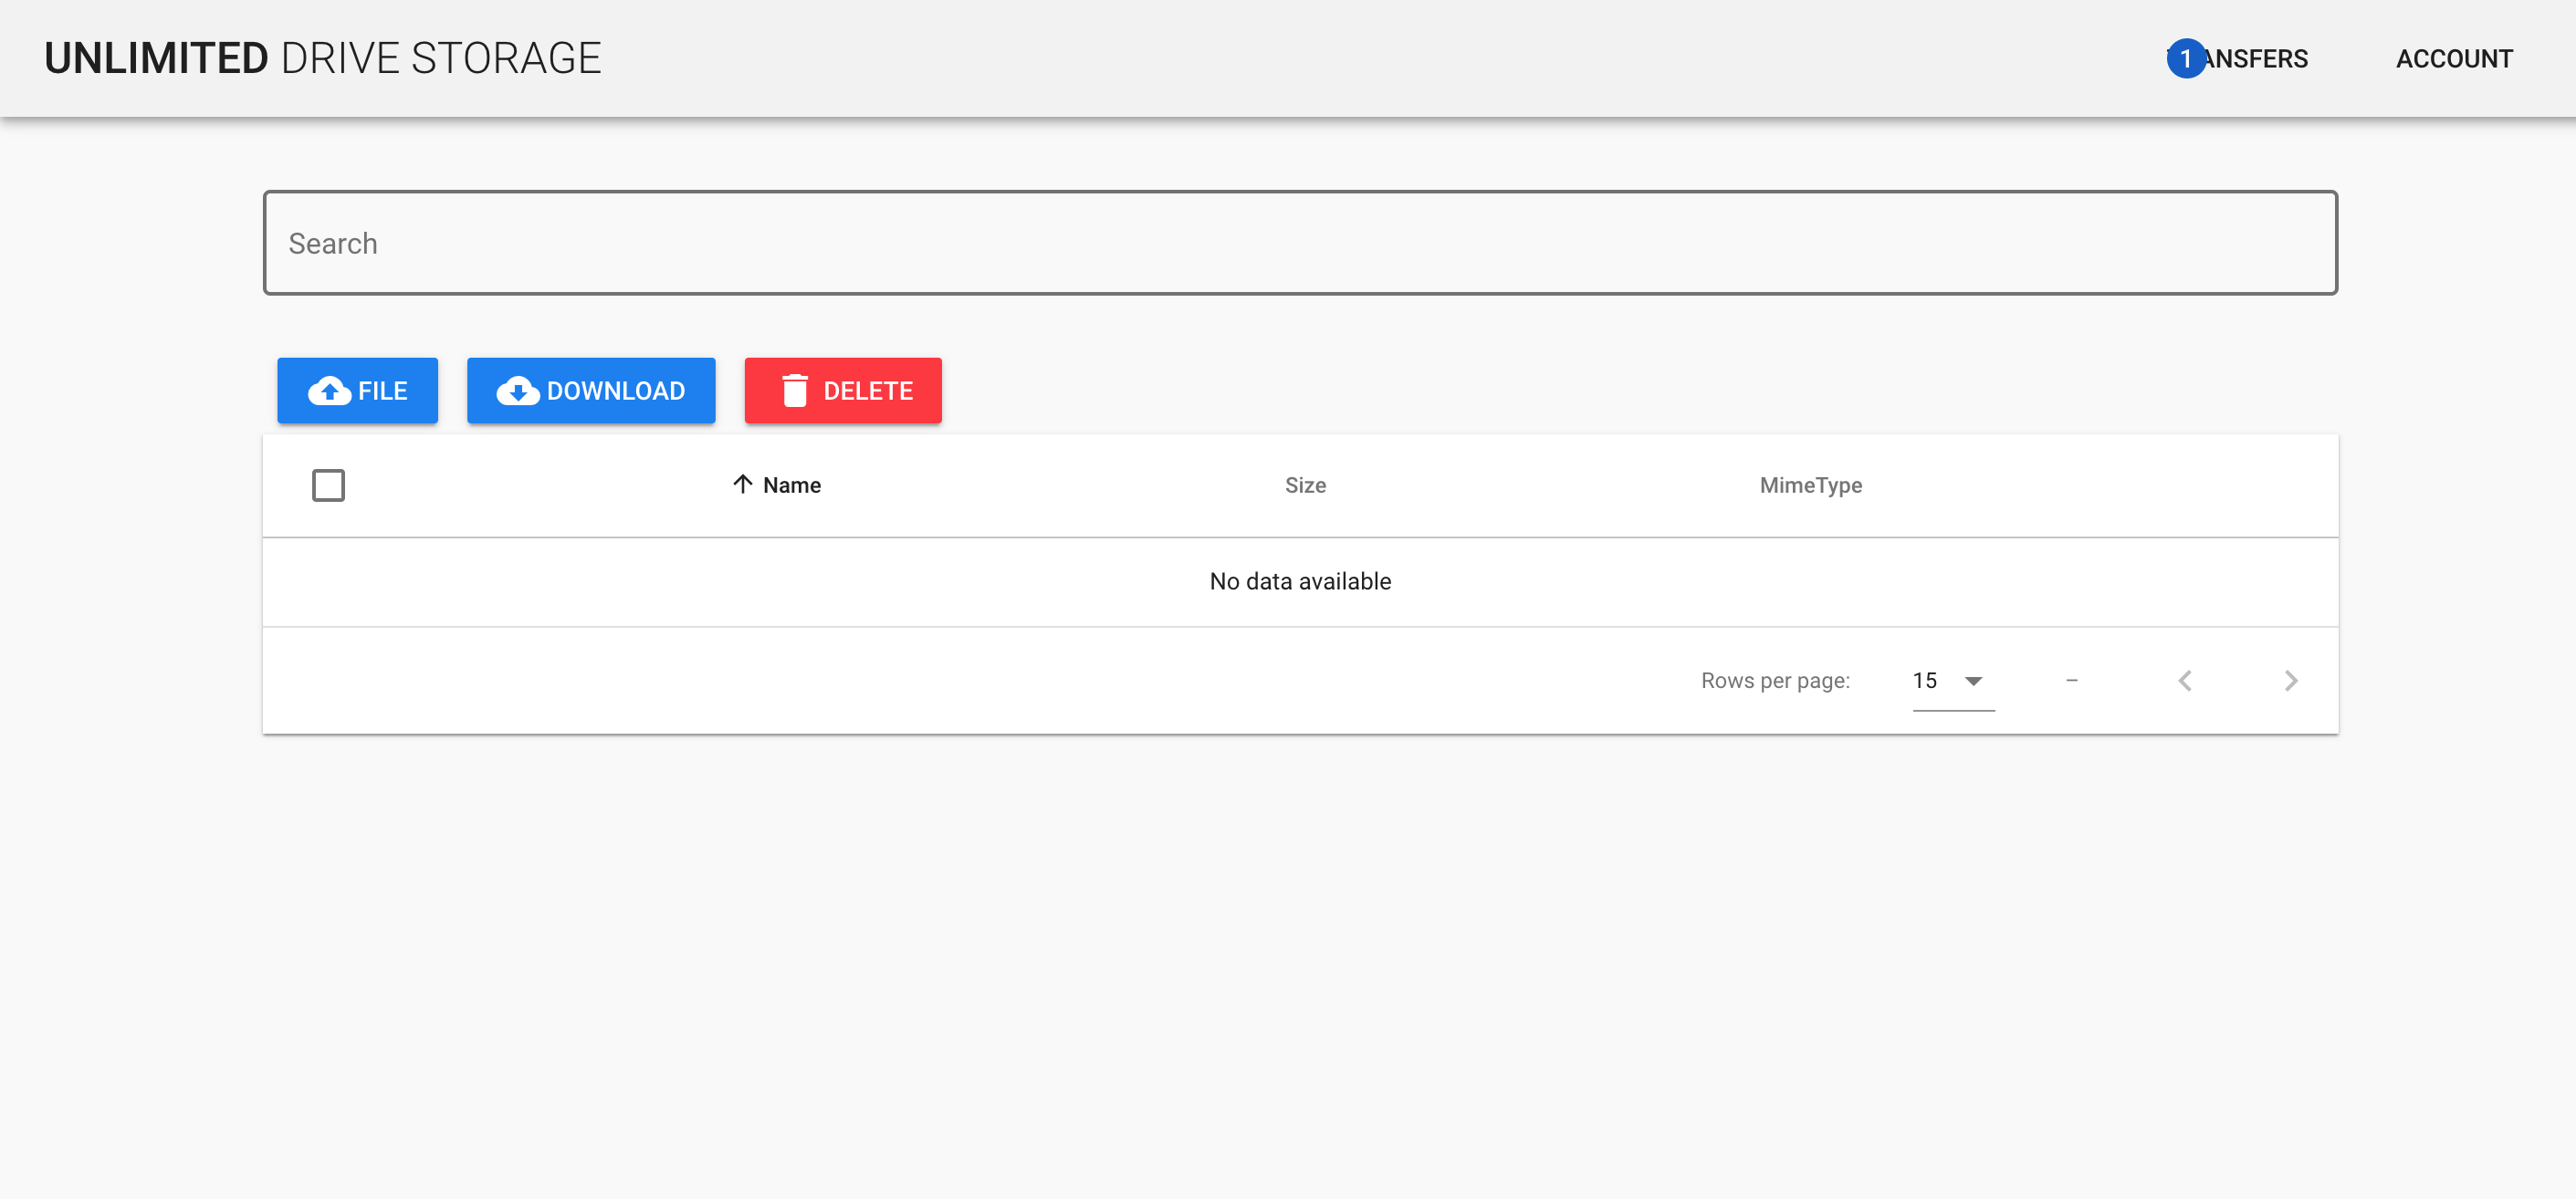The width and height of the screenshot is (2576, 1199).
Task: Click the trash can icon on DELETE
Action: click(x=794, y=391)
